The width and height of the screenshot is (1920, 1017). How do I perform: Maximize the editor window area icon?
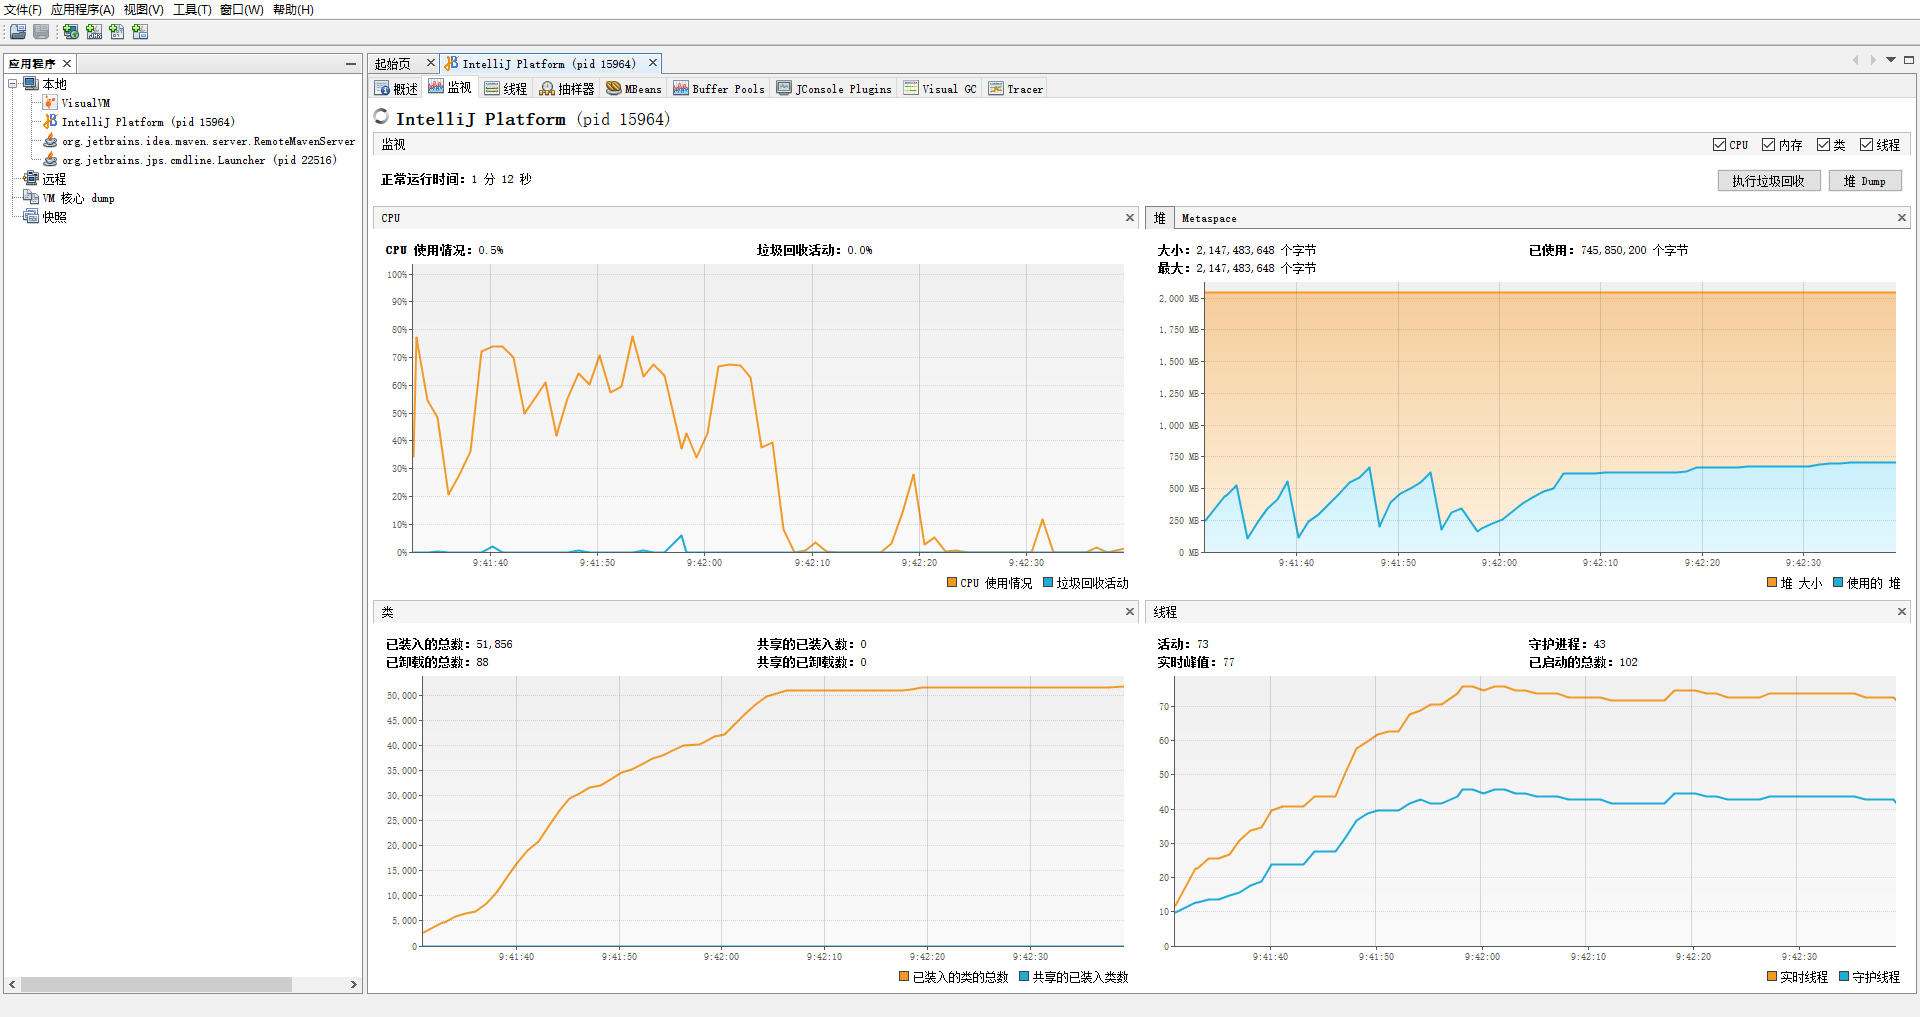(x=1909, y=60)
